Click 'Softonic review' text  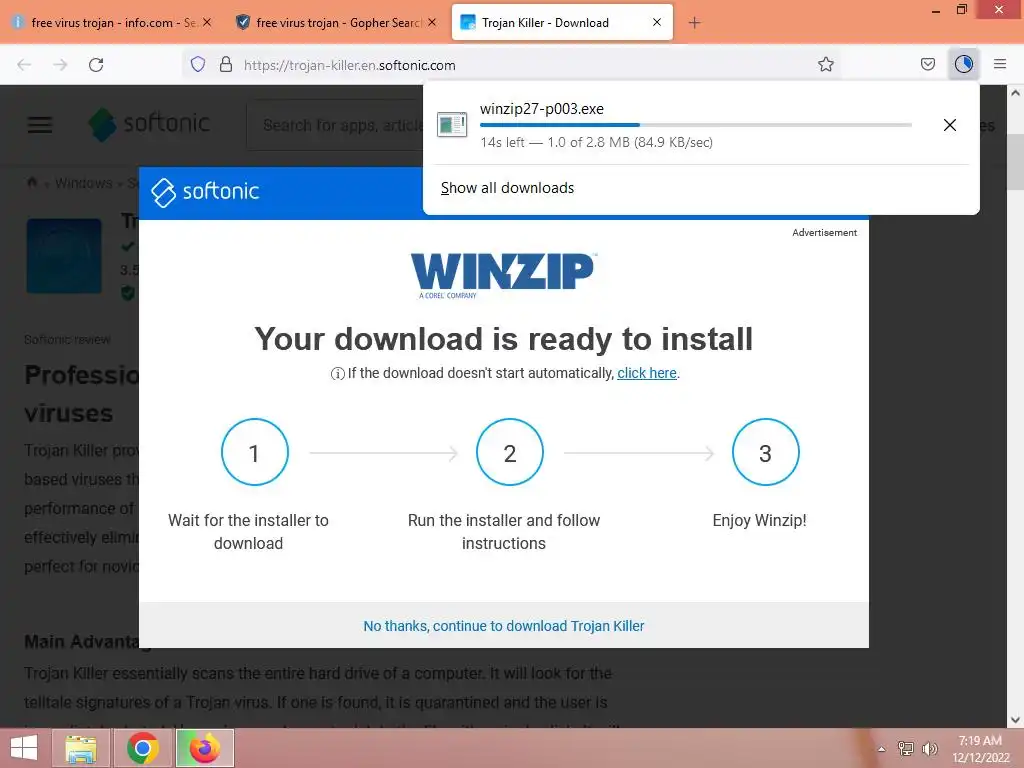67,340
